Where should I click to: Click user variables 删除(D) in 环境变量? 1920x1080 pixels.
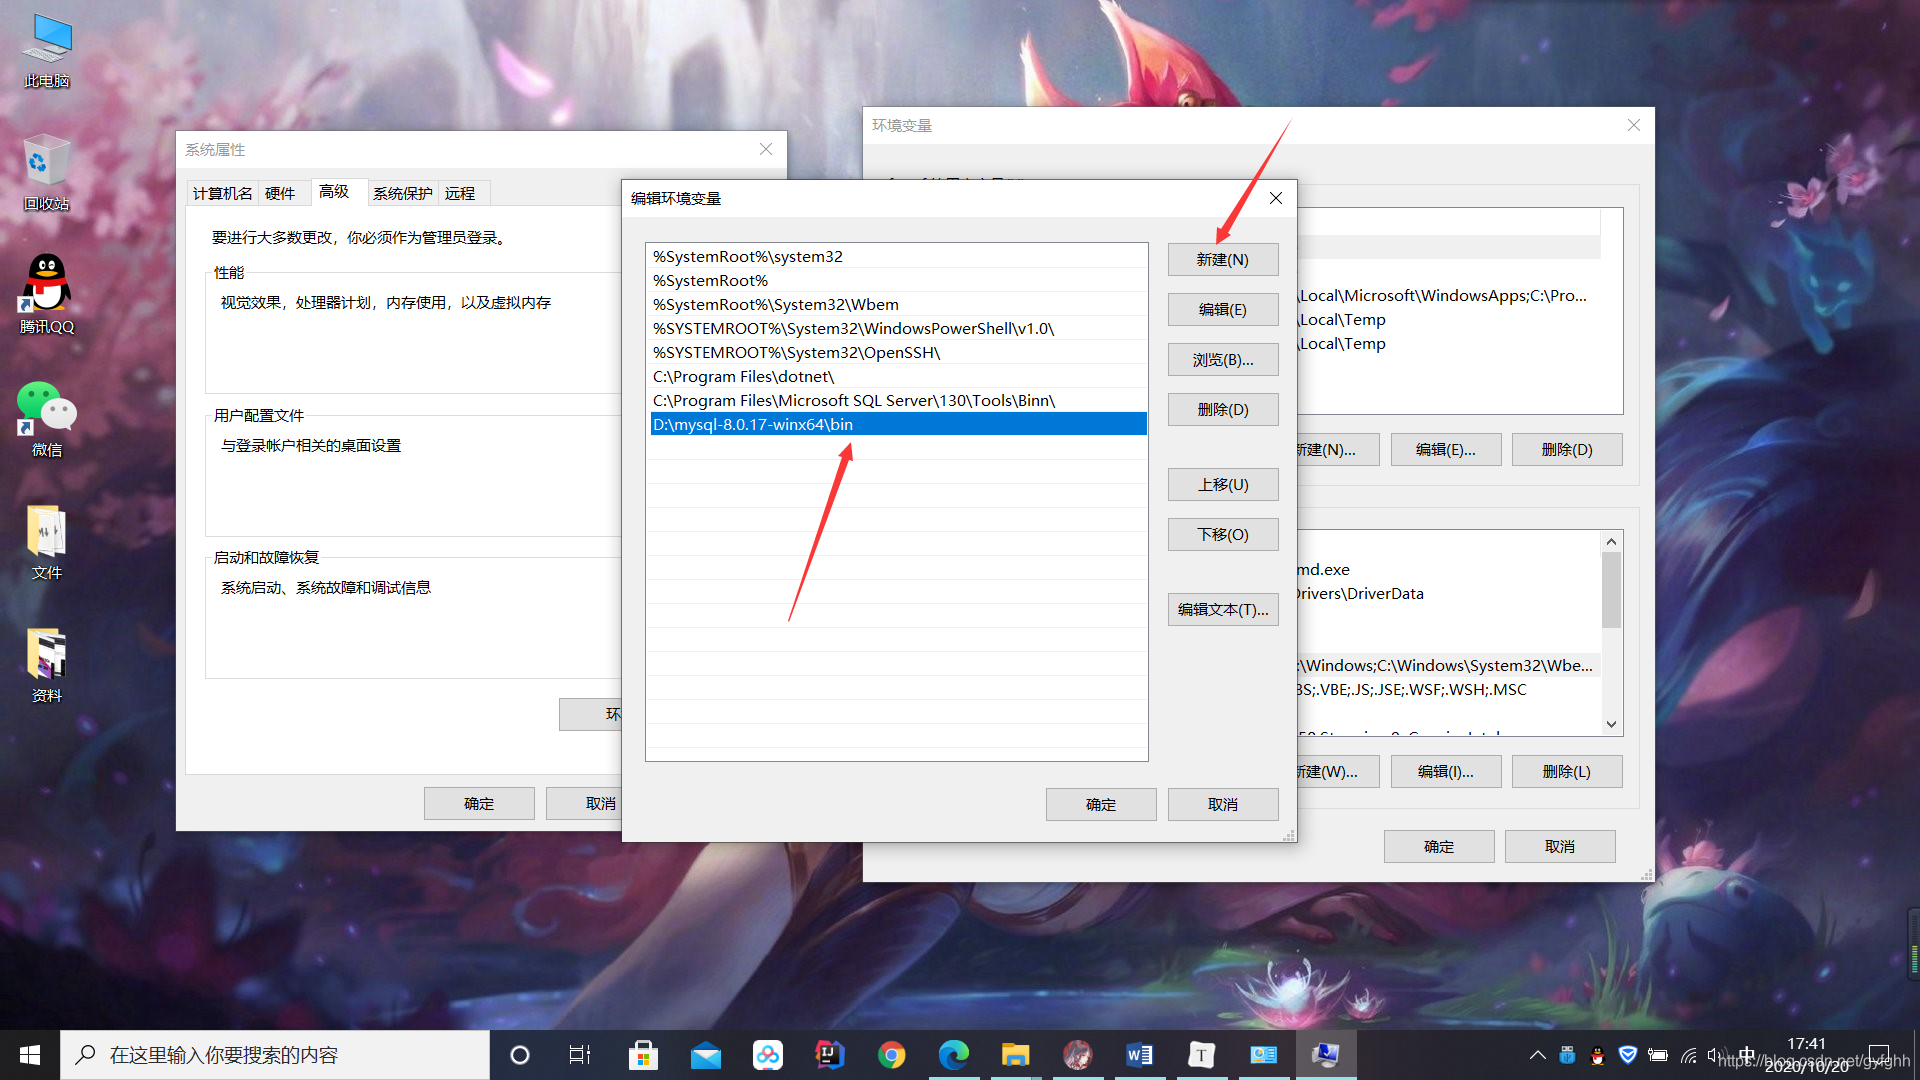[x=1567, y=450]
